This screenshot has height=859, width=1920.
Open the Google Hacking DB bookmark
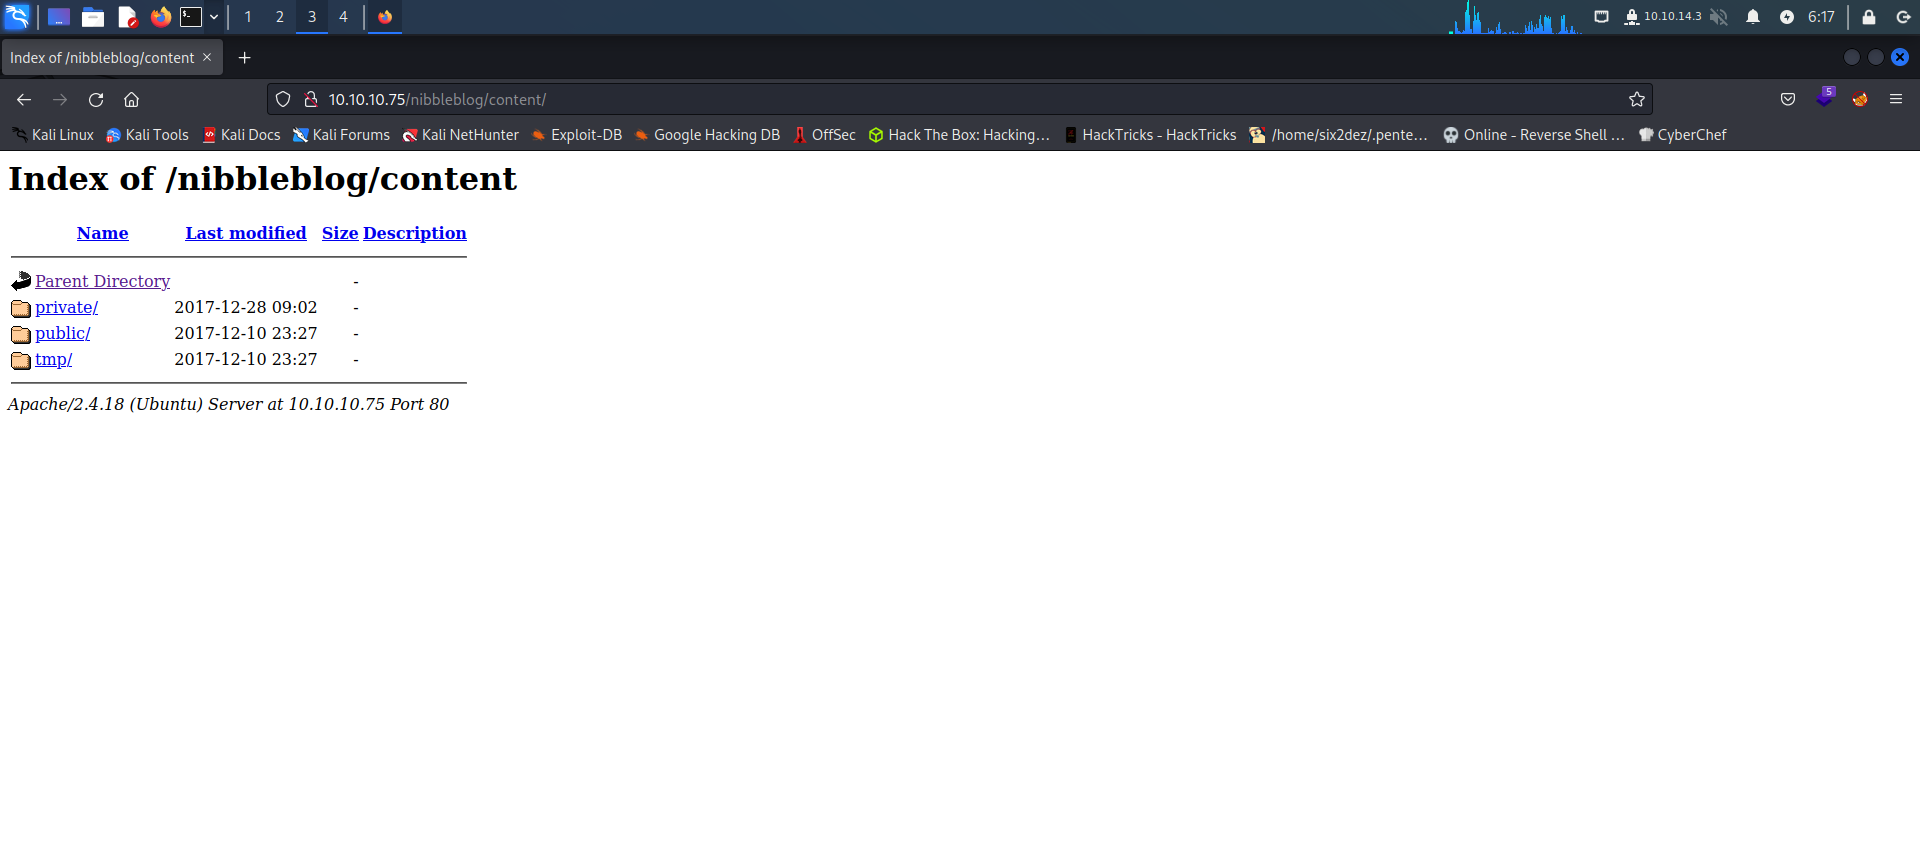pos(707,135)
